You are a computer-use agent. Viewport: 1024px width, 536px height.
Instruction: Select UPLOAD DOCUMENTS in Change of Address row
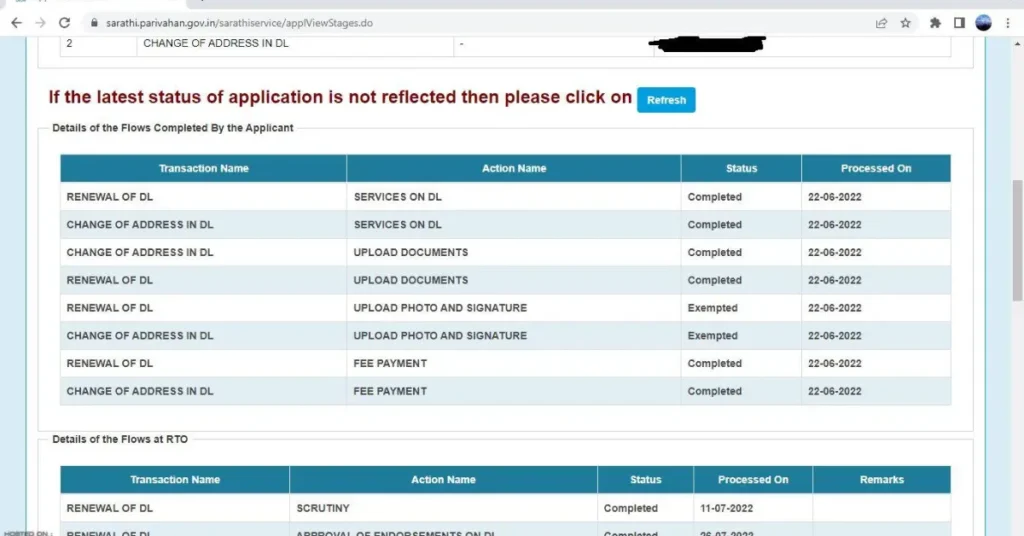411,253
